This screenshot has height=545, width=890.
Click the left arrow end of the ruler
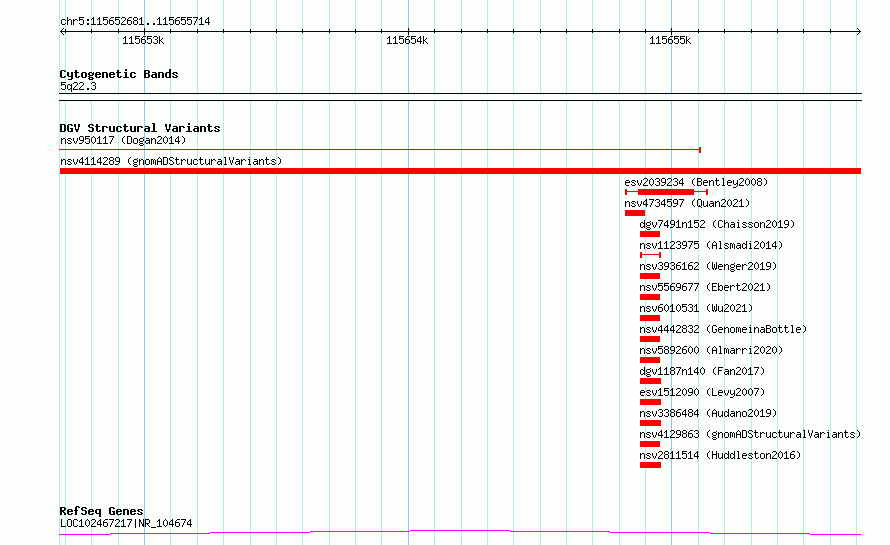point(62,32)
